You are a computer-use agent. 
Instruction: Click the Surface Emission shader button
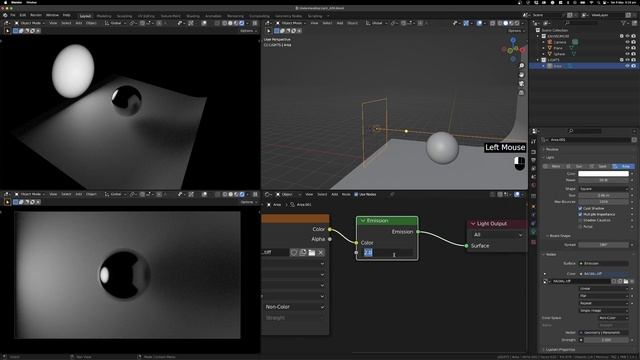[603, 264]
